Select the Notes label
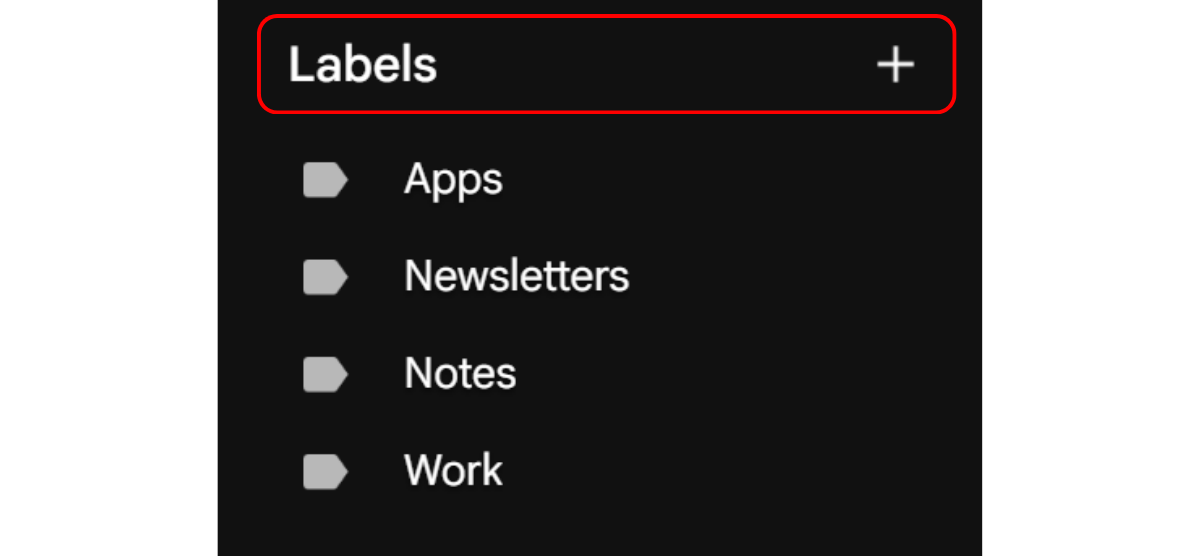Viewport: 1200px width, 557px height. 460,374
